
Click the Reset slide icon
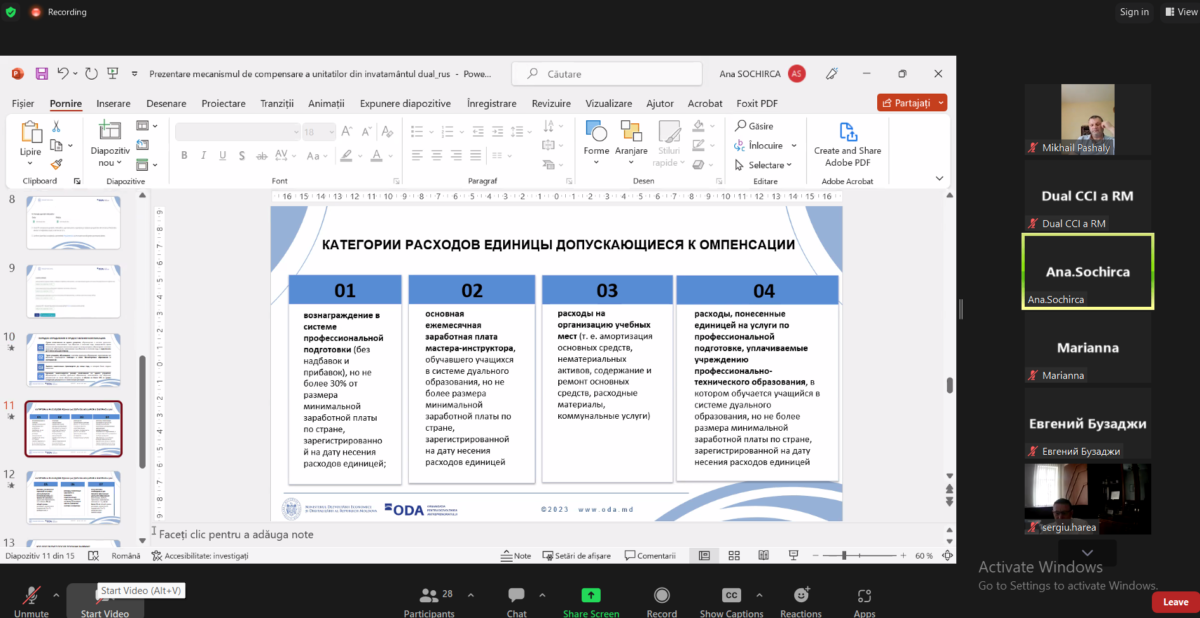[x=142, y=145]
